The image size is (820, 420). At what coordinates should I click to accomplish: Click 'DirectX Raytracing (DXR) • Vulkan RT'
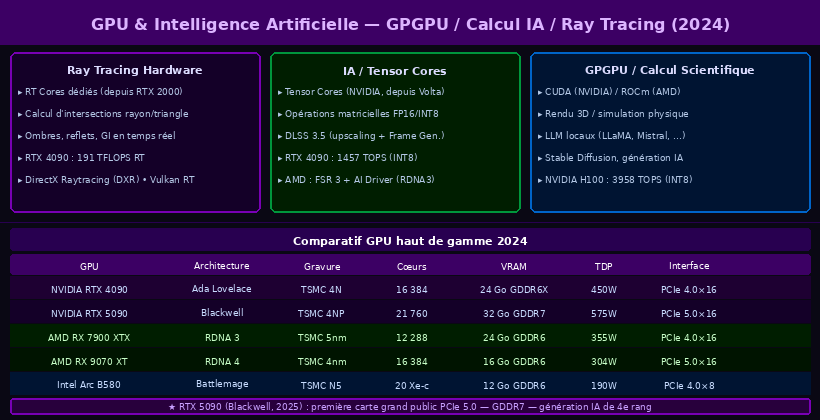click(x=109, y=180)
